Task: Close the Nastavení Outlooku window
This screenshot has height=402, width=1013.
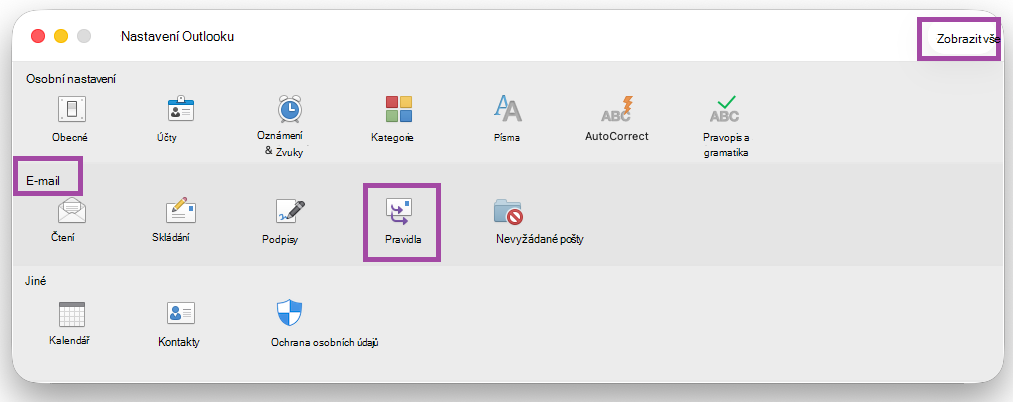Action: coord(38,36)
